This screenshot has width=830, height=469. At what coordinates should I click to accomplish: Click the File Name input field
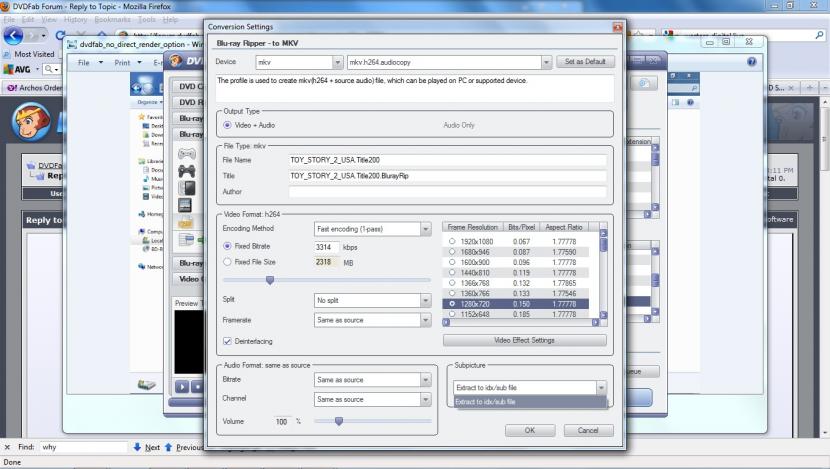[447, 160]
